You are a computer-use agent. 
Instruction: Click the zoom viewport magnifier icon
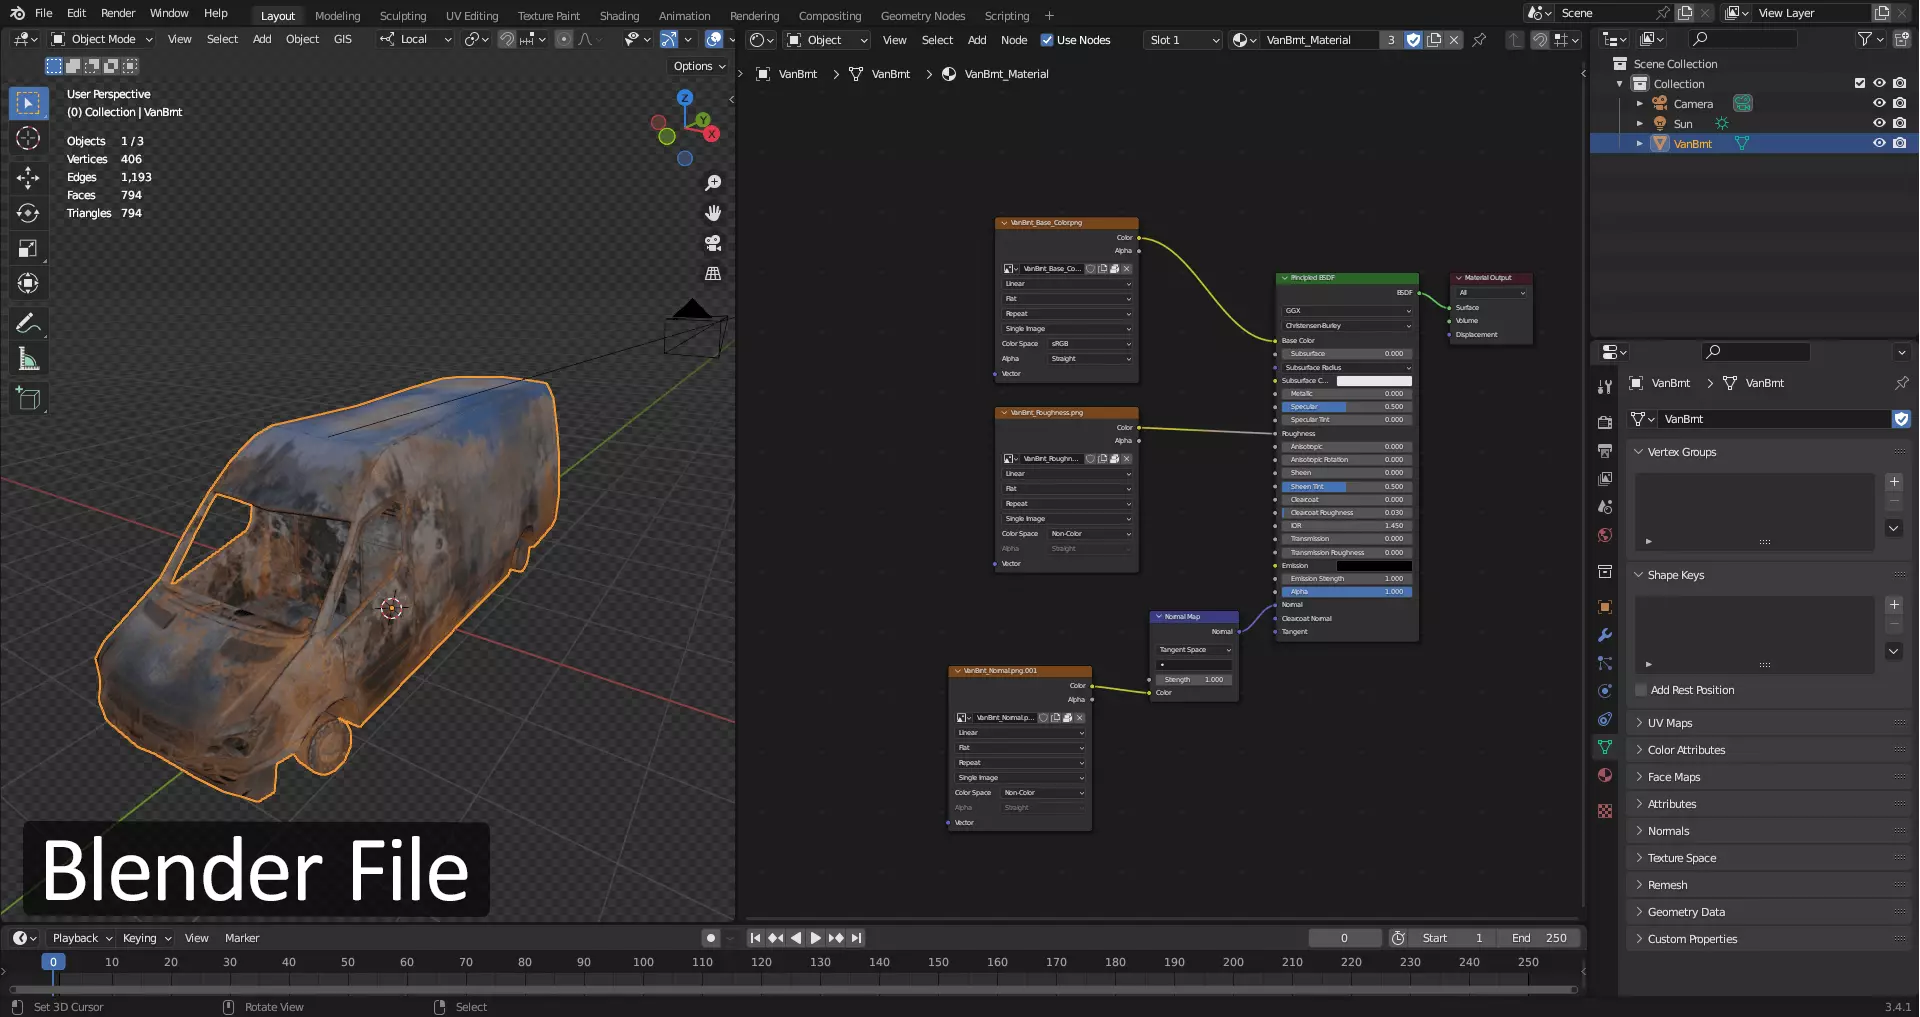tap(713, 183)
